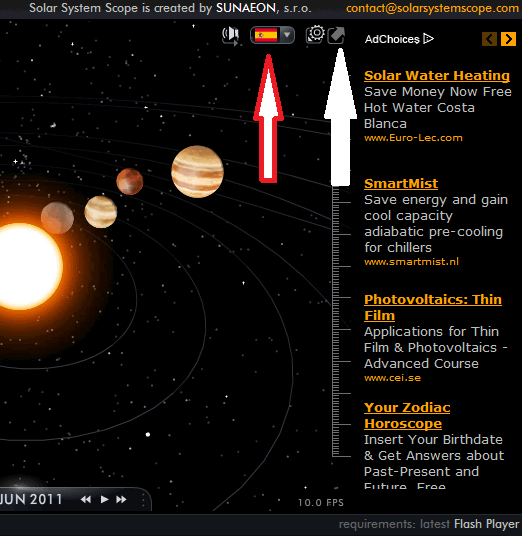Mute sound with the speaker icon
The image size is (522, 536).
230,35
